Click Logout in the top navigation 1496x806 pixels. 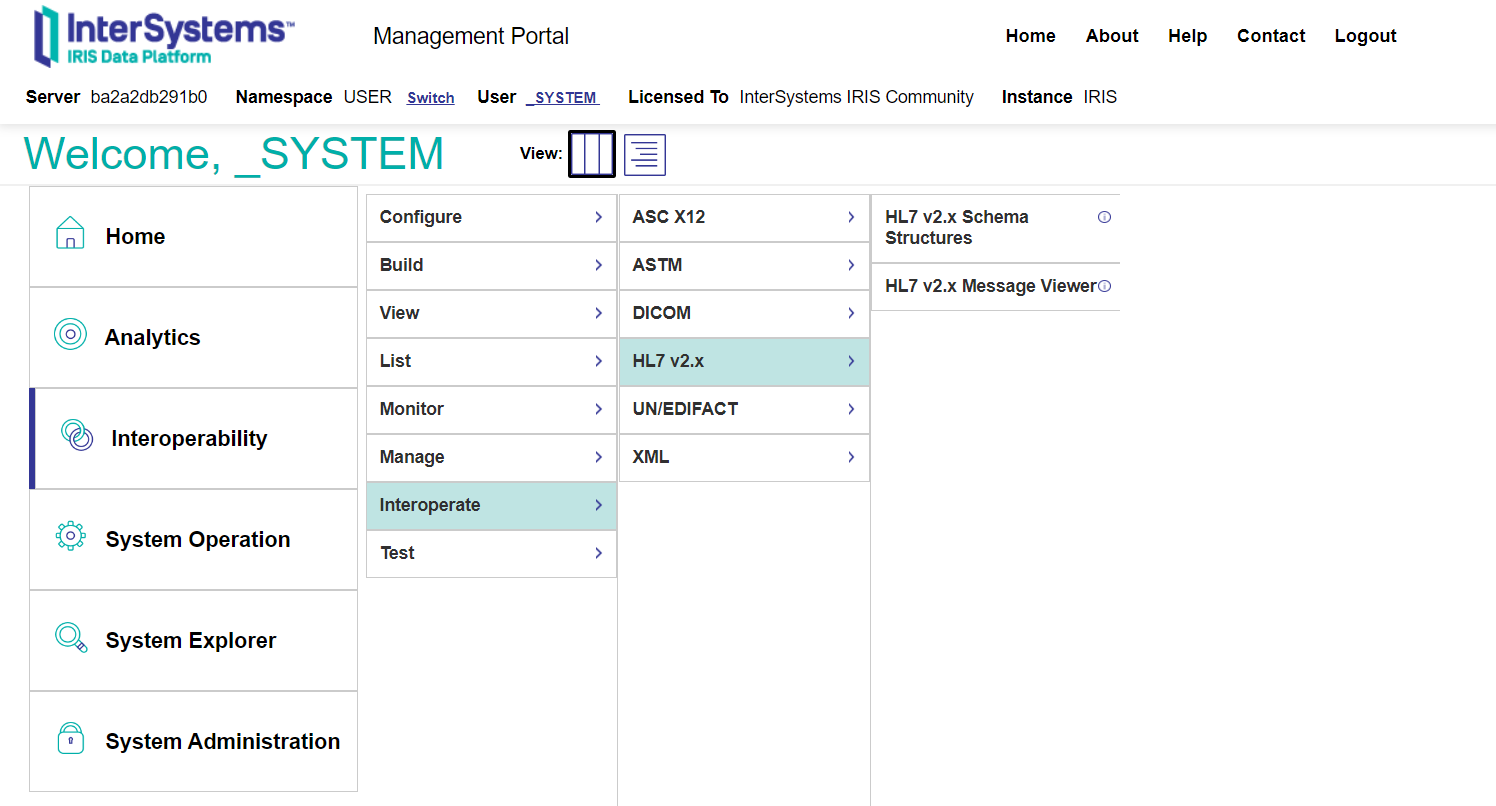[1365, 36]
